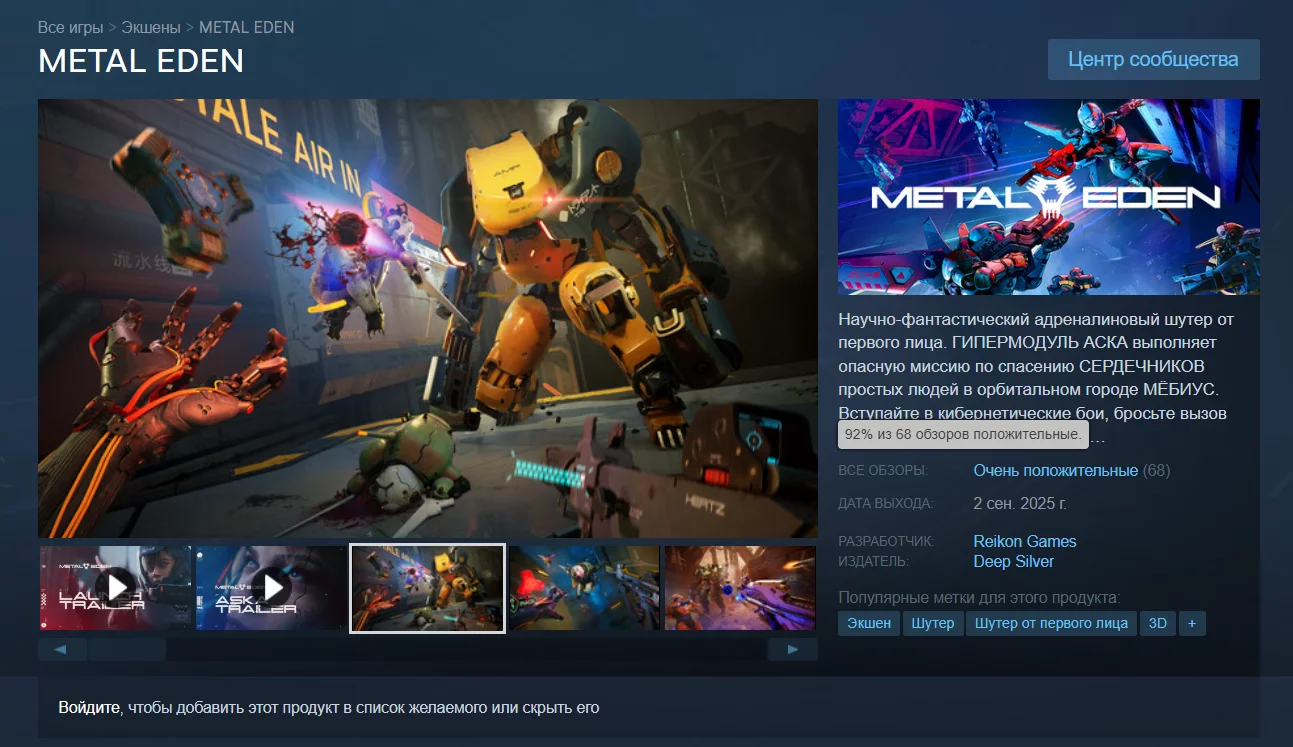The width and height of the screenshot is (1293, 747).
Task: Add a tag with the plus button
Action: point(1192,623)
